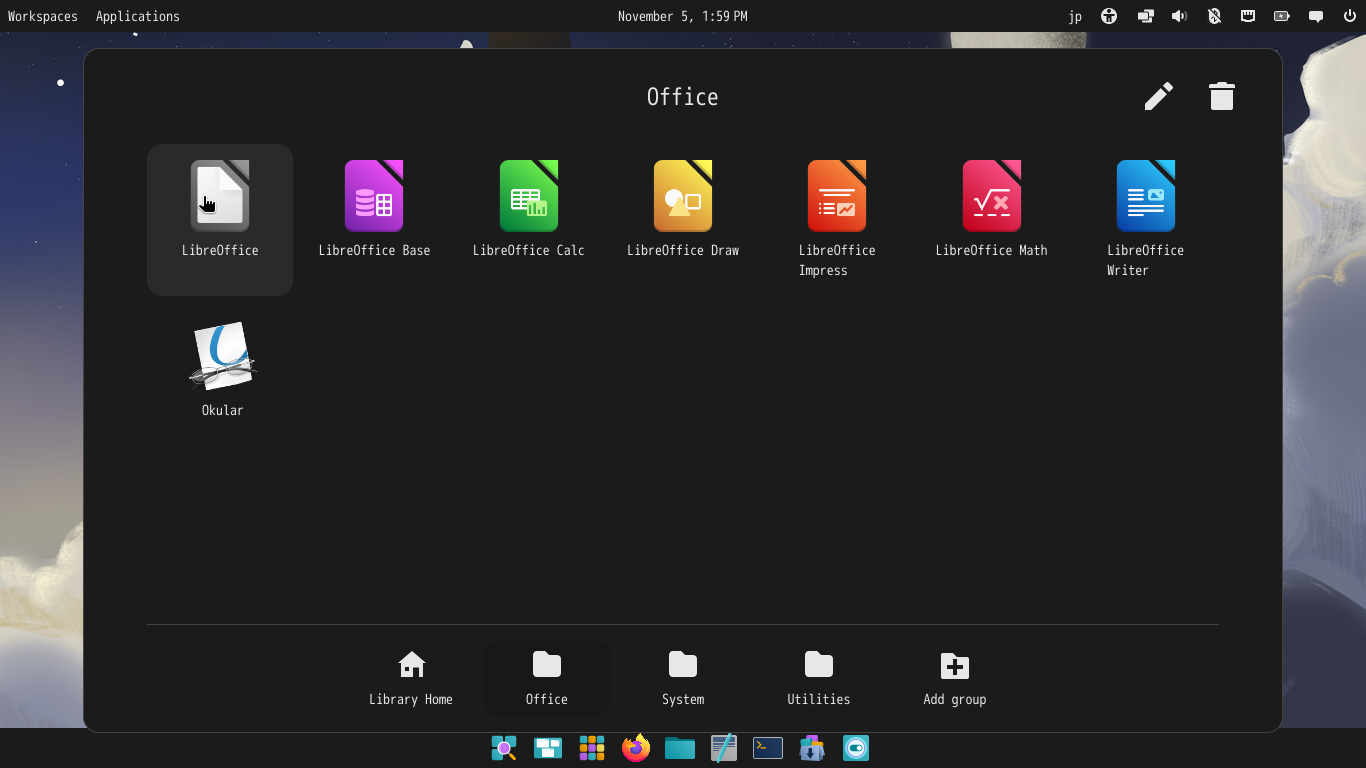Launch Terminal from dock

(x=768, y=748)
